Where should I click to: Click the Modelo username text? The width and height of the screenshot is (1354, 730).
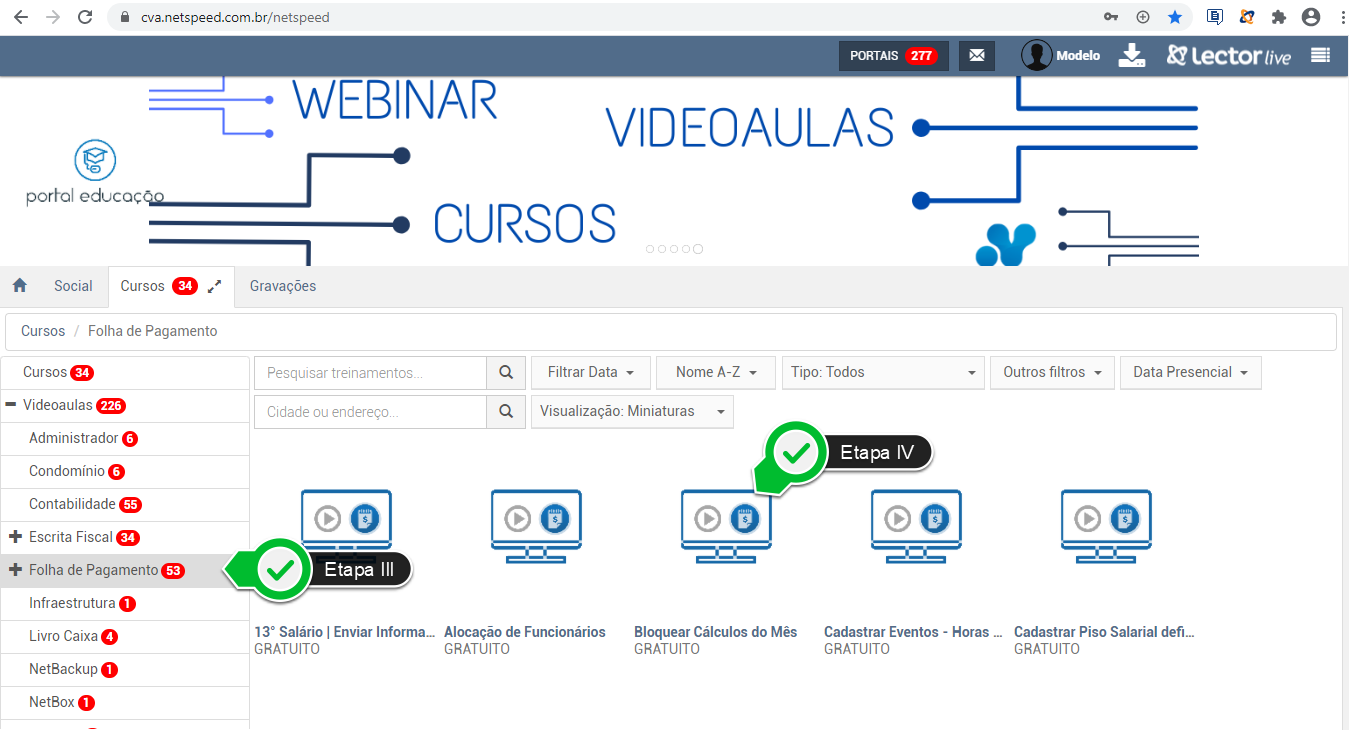[1078, 56]
